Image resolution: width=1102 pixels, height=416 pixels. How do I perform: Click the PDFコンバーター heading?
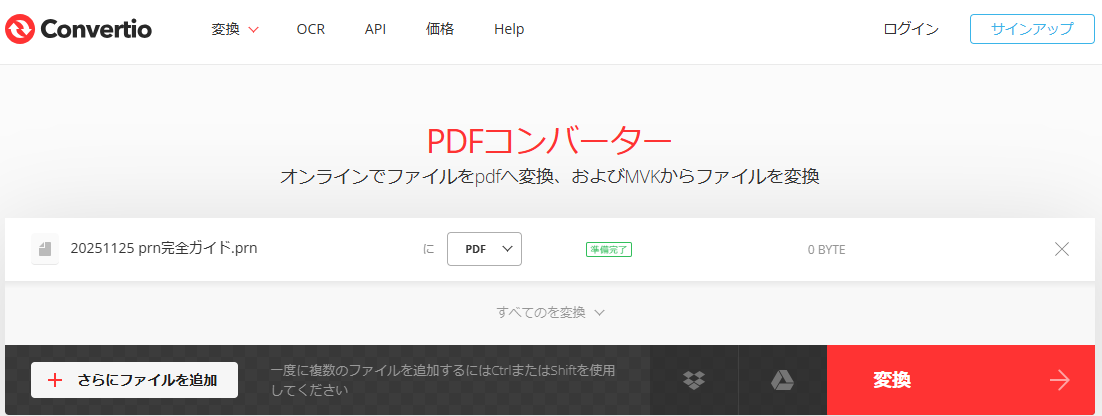pyautogui.click(x=550, y=141)
